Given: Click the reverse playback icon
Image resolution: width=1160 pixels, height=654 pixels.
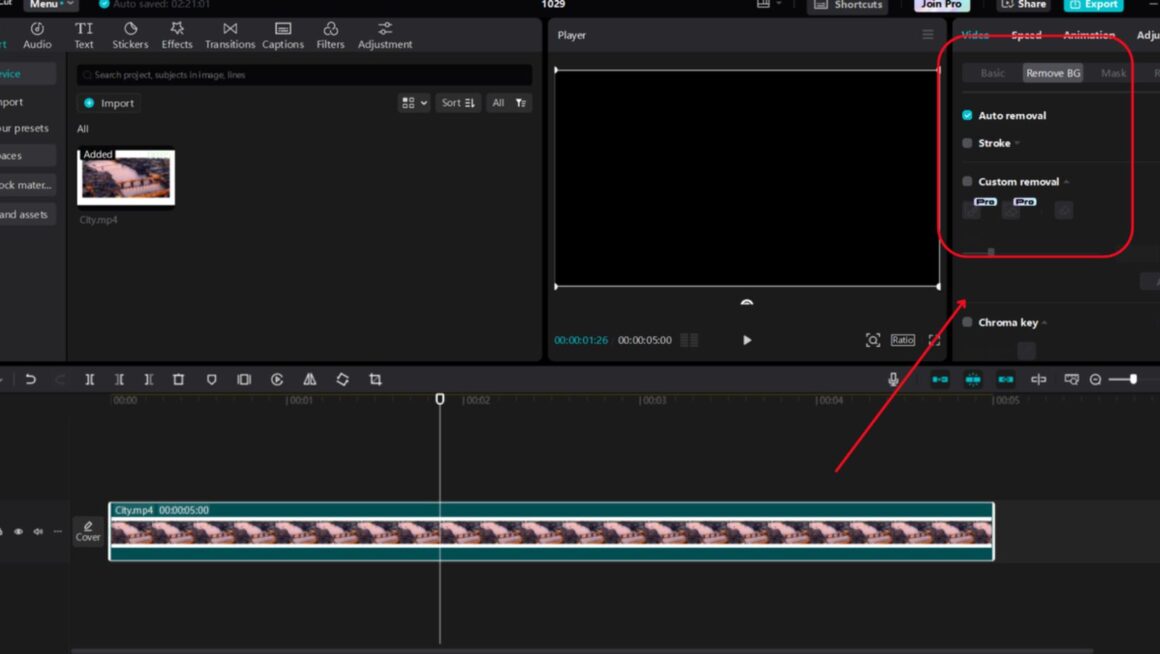Looking at the screenshot, I should pyautogui.click(x=277, y=380).
